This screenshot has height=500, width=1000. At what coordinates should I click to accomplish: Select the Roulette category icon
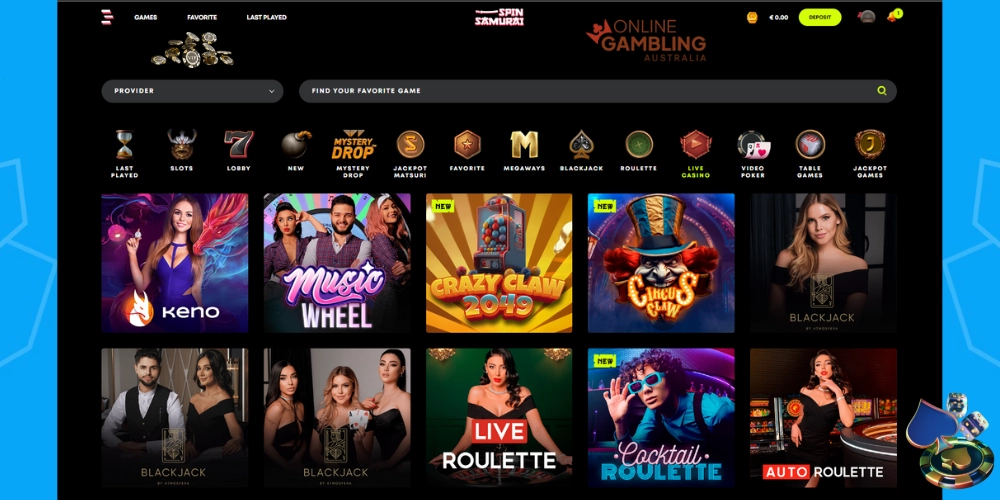pos(638,144)
